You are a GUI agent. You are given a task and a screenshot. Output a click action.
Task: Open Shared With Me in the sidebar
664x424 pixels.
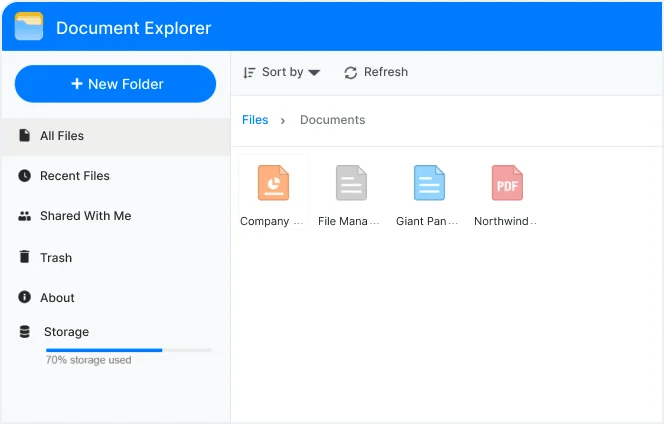pyautogui.click(x=116, y=216)
